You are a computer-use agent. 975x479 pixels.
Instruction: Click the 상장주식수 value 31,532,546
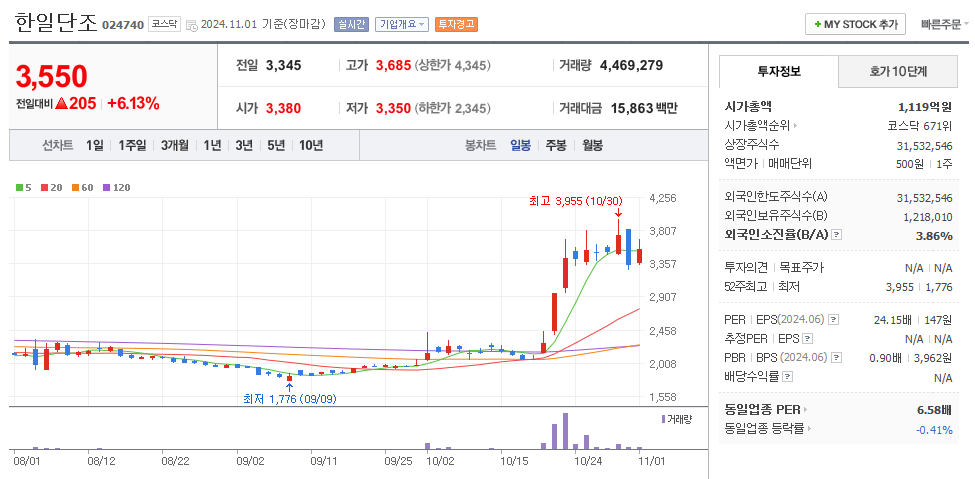click(925, 144)
